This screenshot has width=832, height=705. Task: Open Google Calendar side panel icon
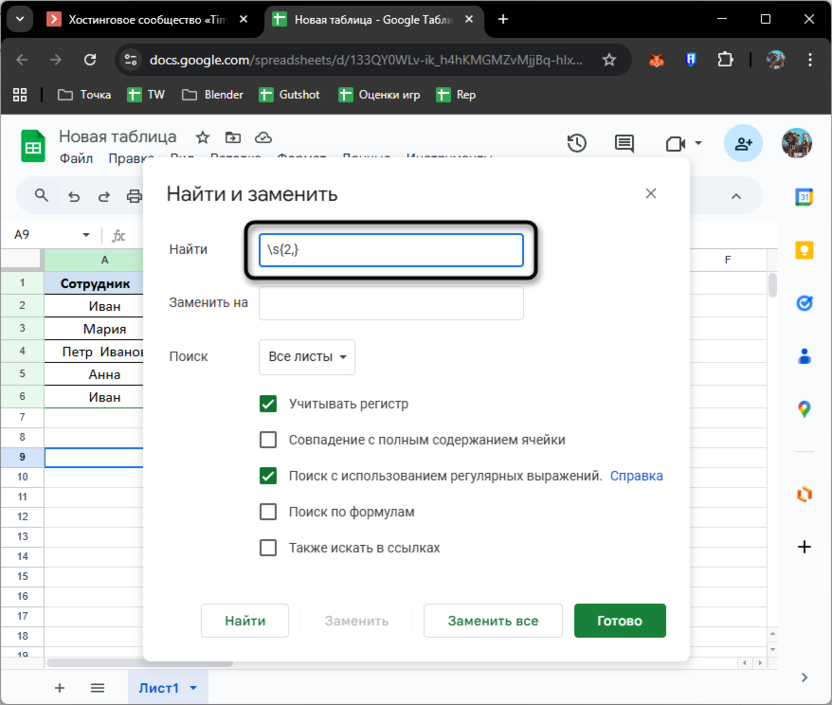coord(804,197)
